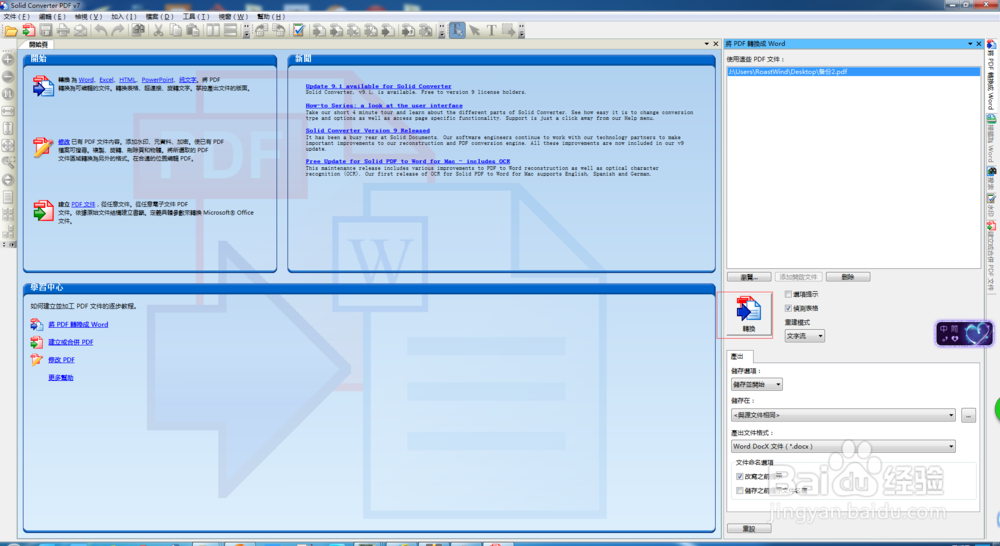Screen dimensions: 1000x546
Task: Click the 重設 reset button
Action: 749,528
